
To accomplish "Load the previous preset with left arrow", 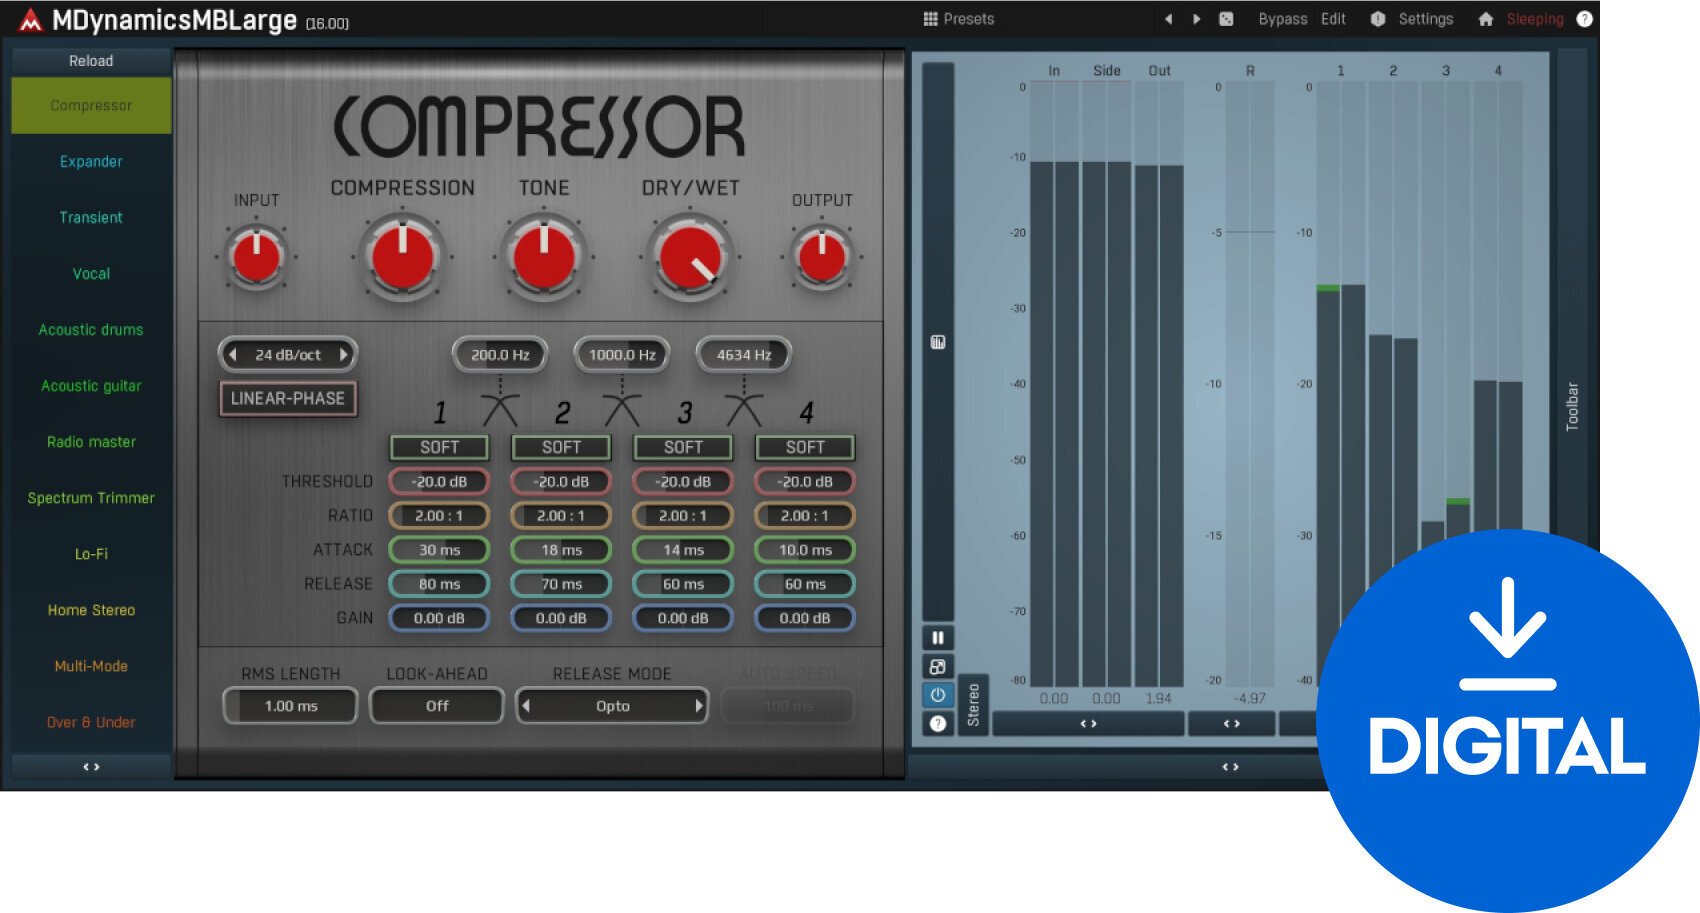I will tap(1168, 19).
